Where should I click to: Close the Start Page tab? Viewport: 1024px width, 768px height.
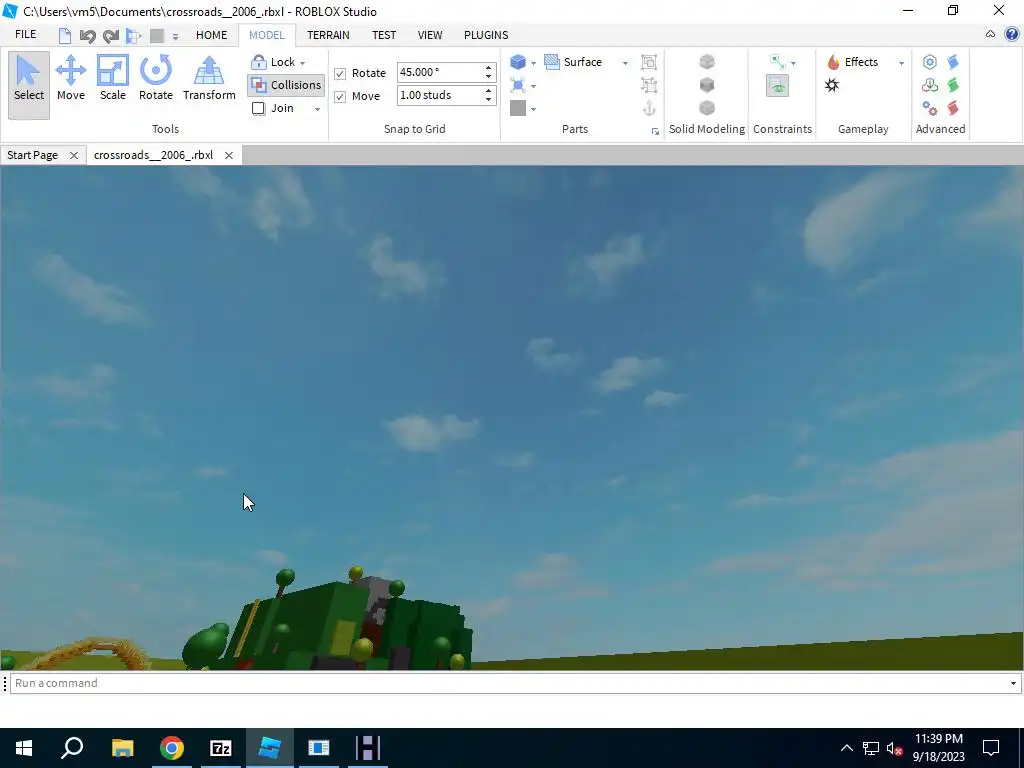pyautogui.click(x=74, y=155)
